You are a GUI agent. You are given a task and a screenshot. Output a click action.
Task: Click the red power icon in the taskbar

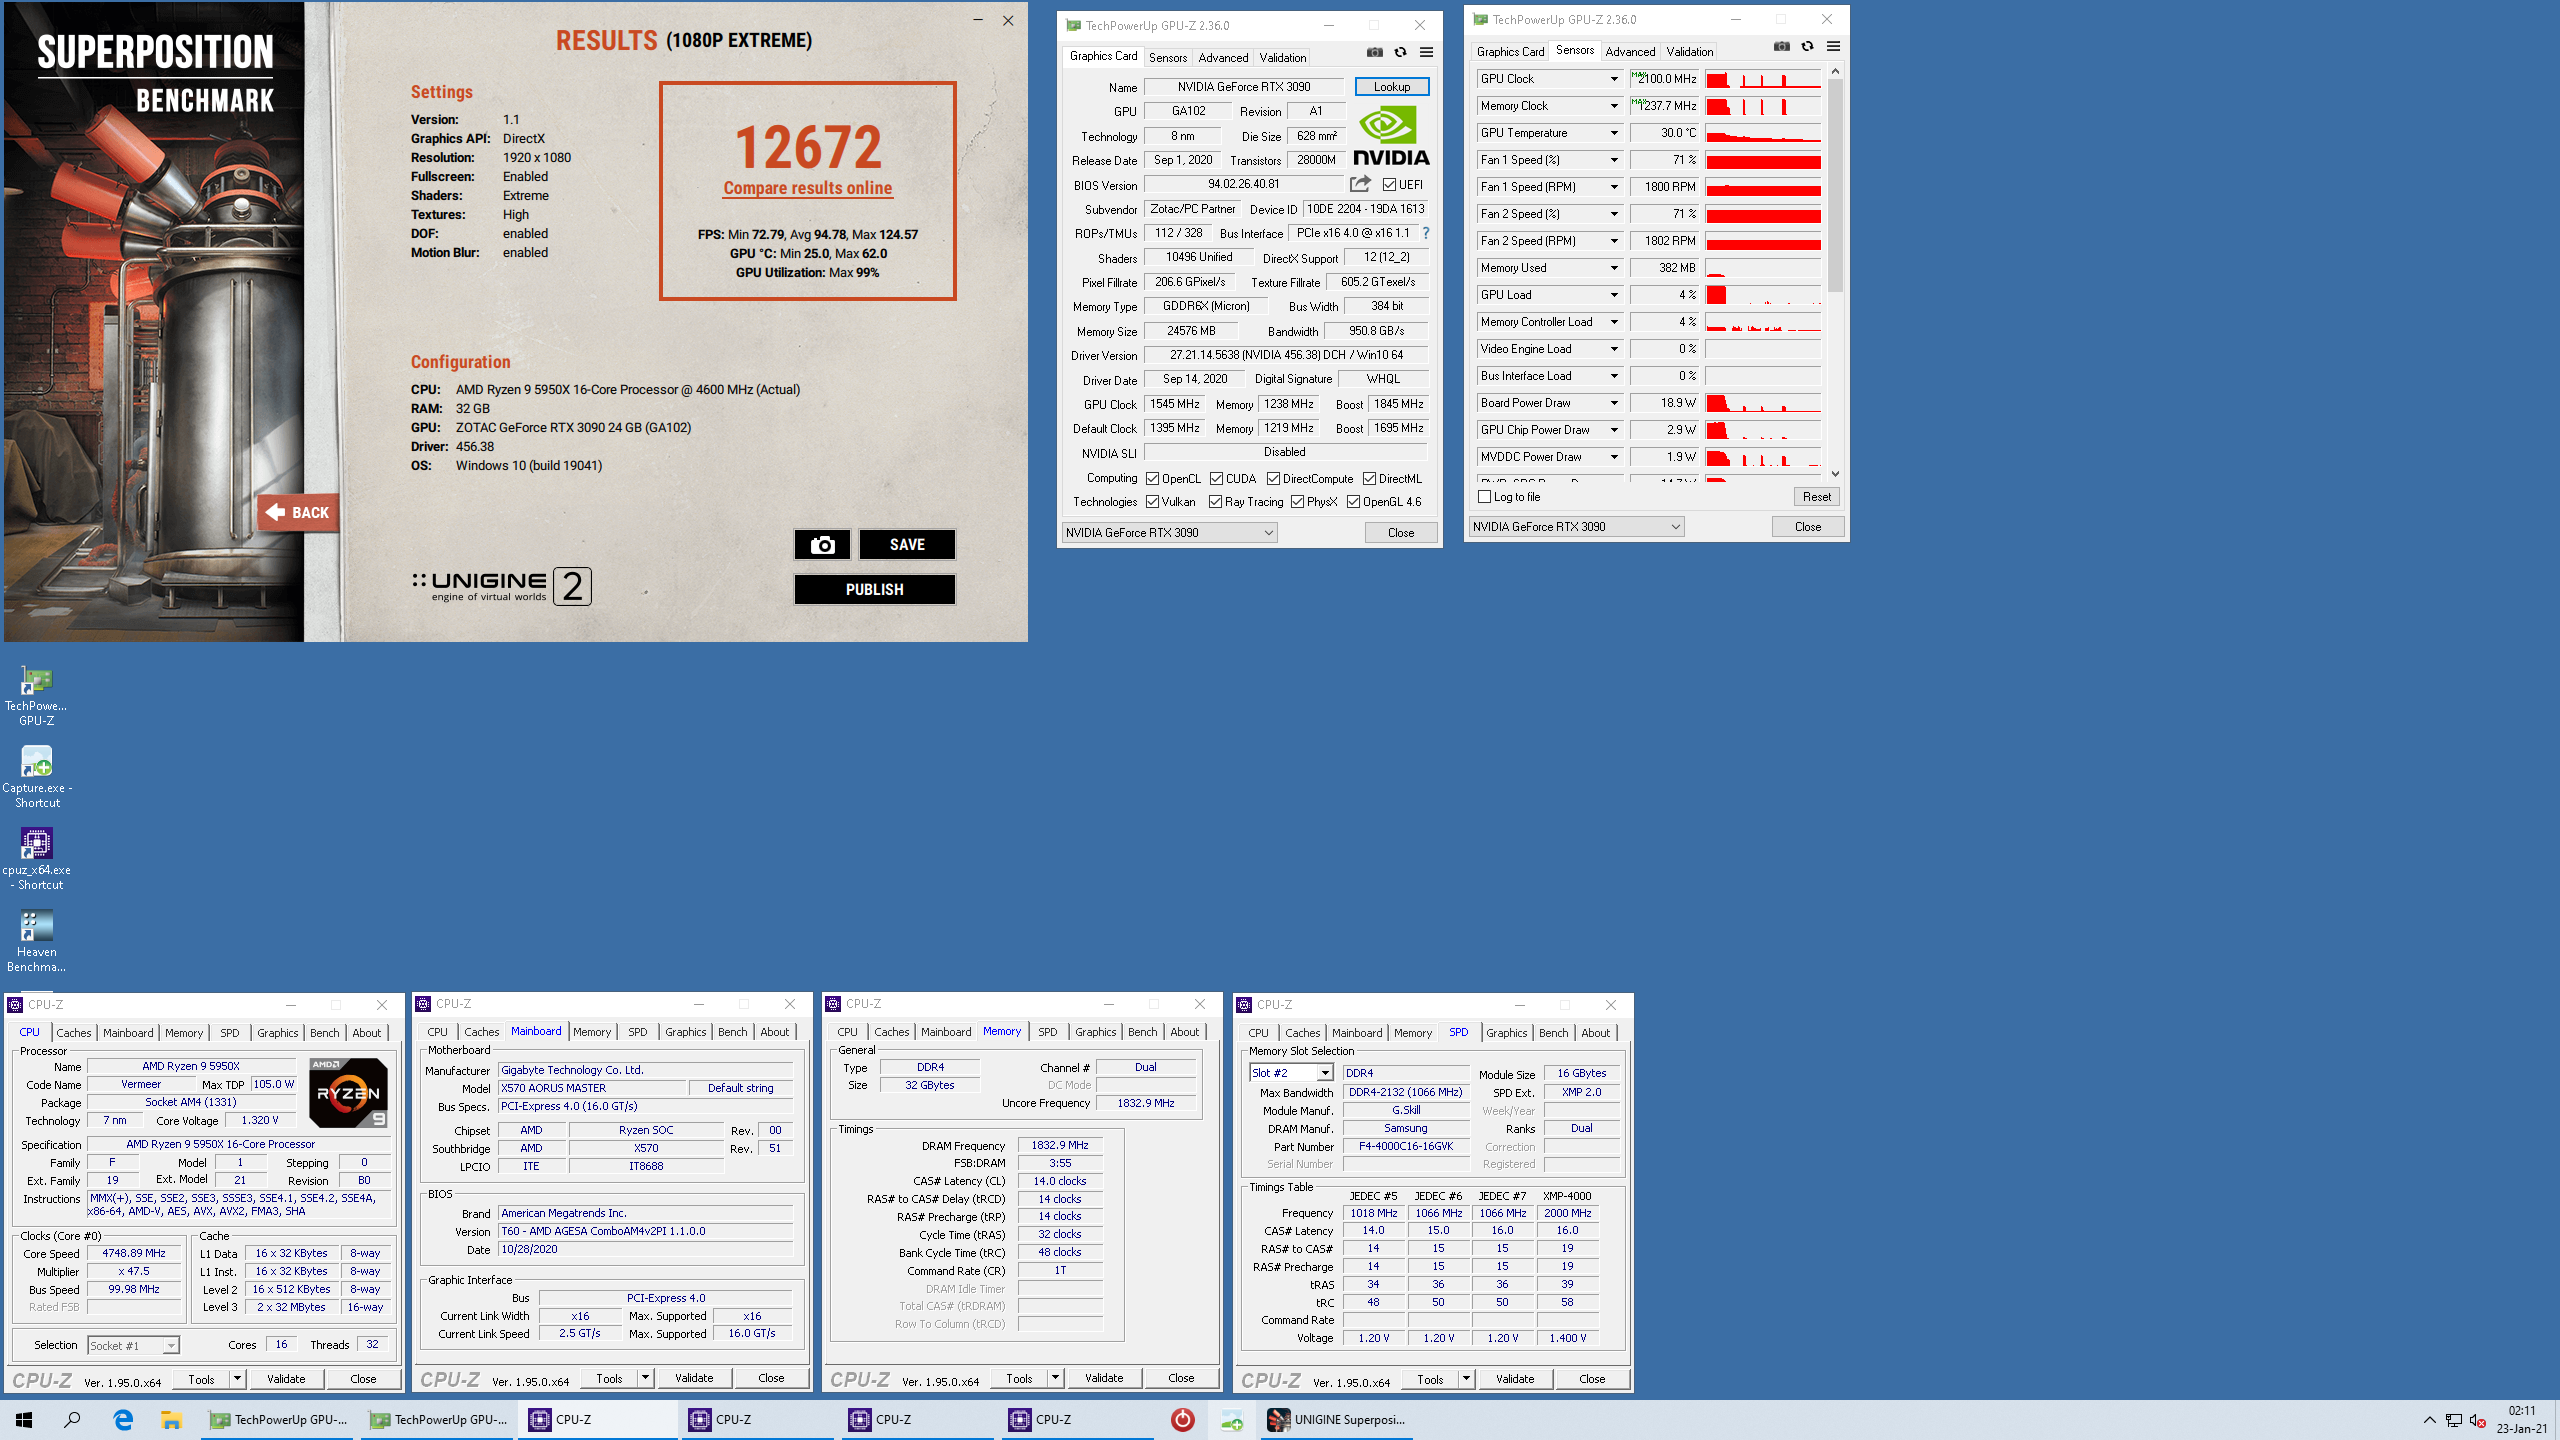coord(1183,1420)
